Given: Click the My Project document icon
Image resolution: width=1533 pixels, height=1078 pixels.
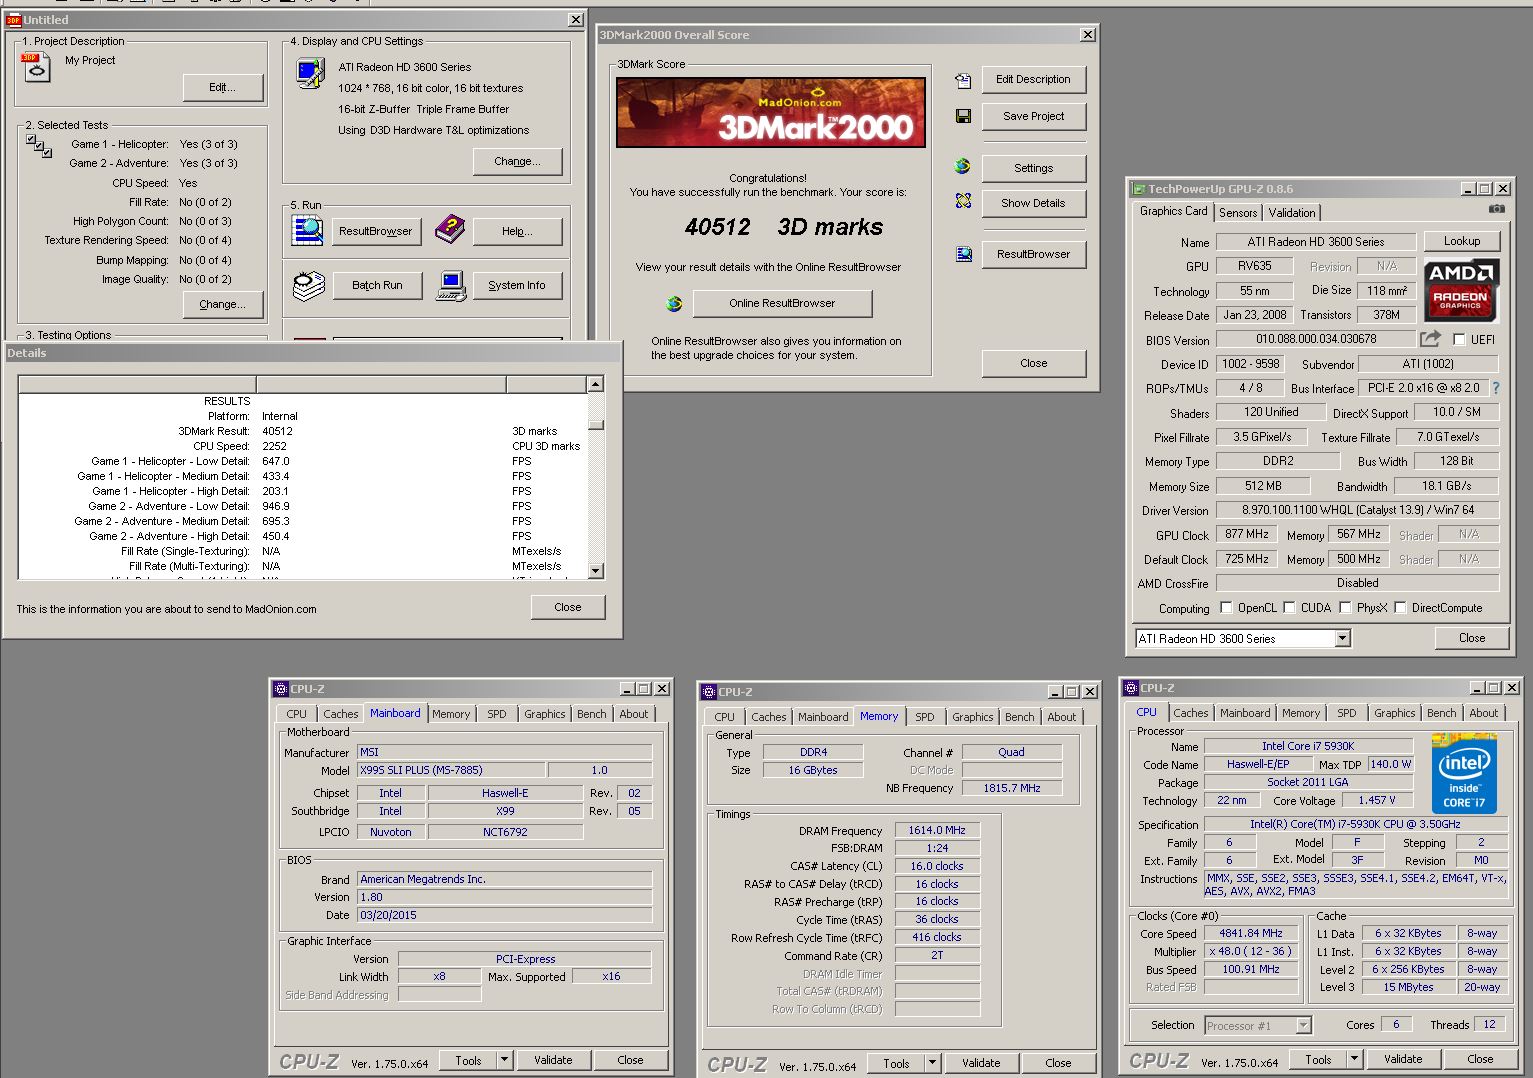Looking at the screenshot, I should click(x=35, y=67).
